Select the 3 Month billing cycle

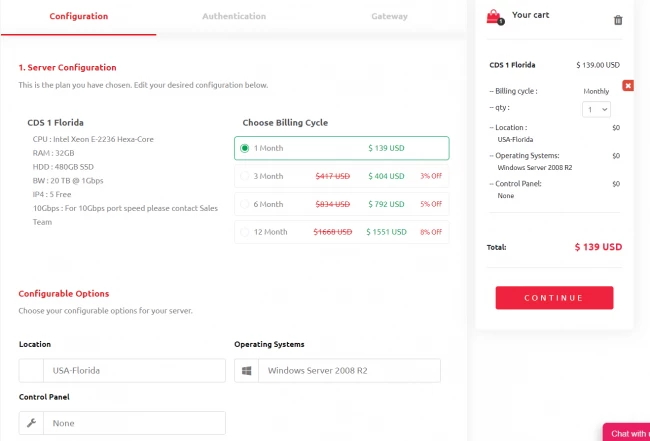342,176
